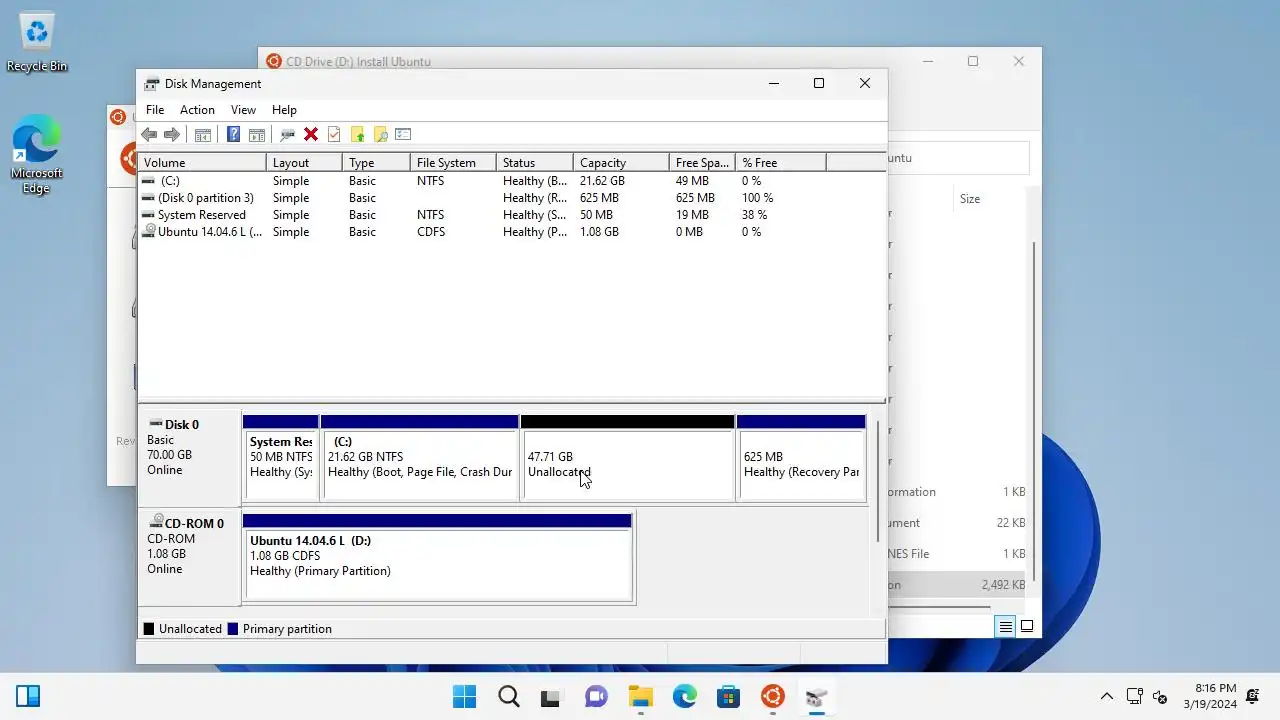This screenshot has width=1280, height=720.
Task: Sort by File System column header
Action: coord(453,162)
